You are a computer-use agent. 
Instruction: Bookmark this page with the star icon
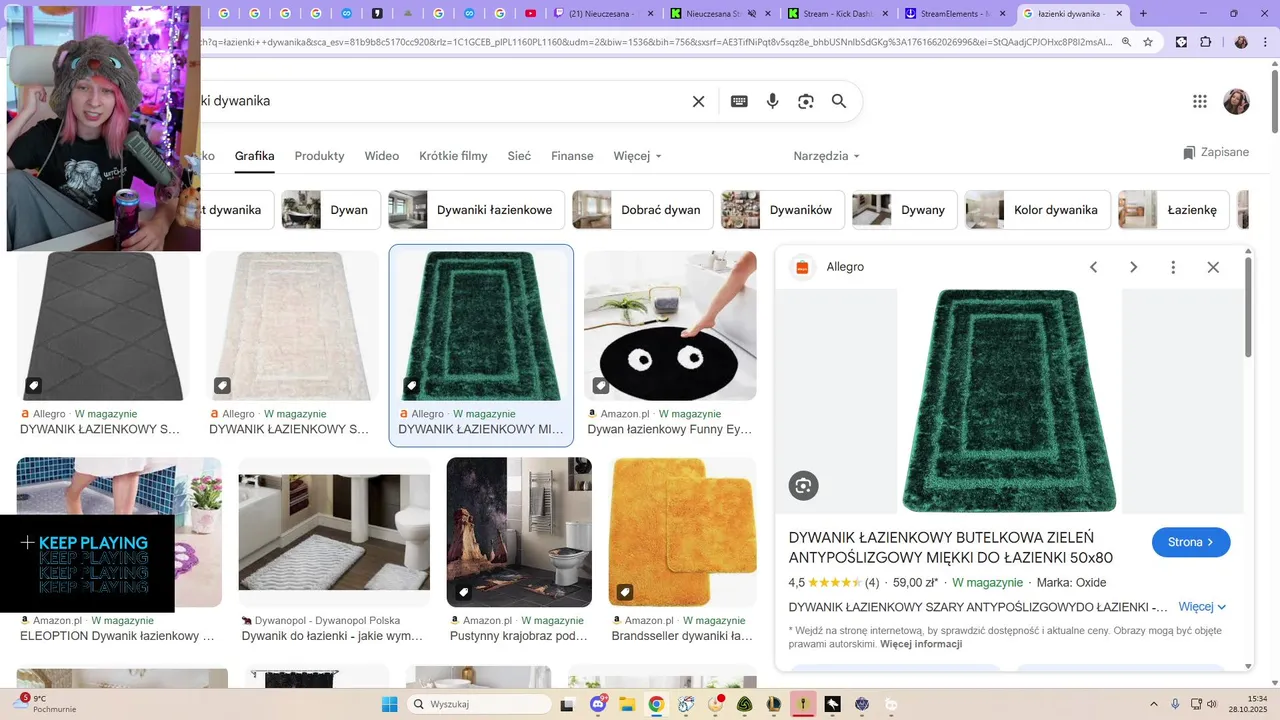tap(1148, 42)
